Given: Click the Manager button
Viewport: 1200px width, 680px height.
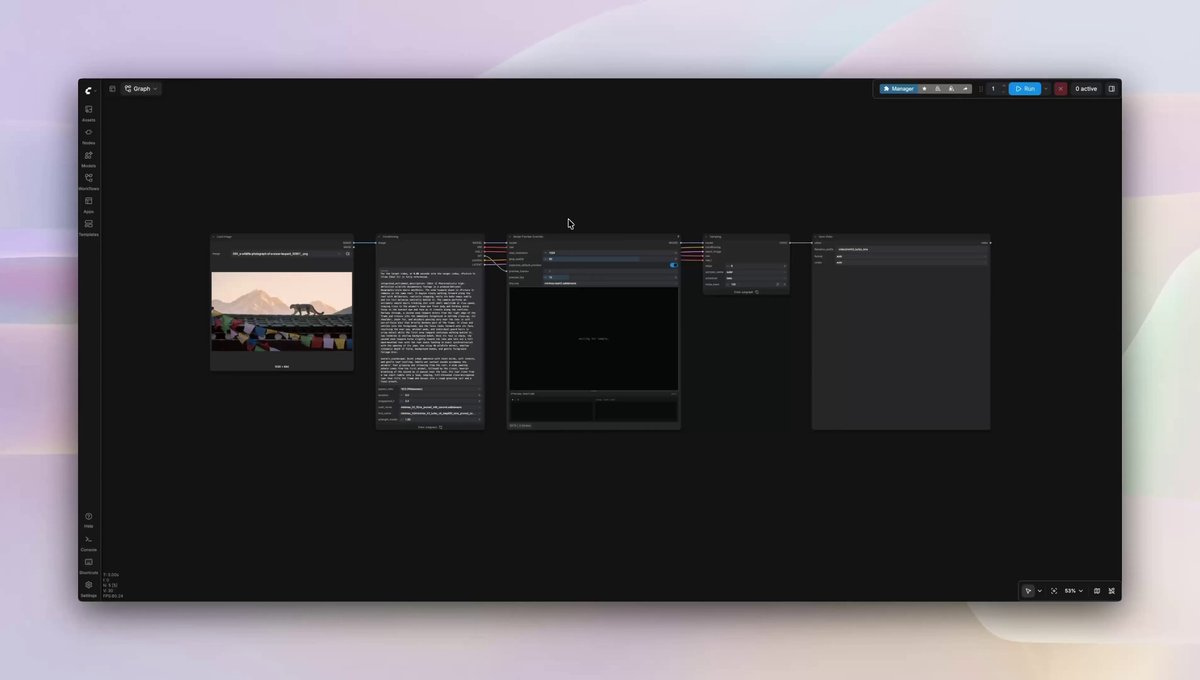Looking at the screenshot, I should tap(898, 89).
